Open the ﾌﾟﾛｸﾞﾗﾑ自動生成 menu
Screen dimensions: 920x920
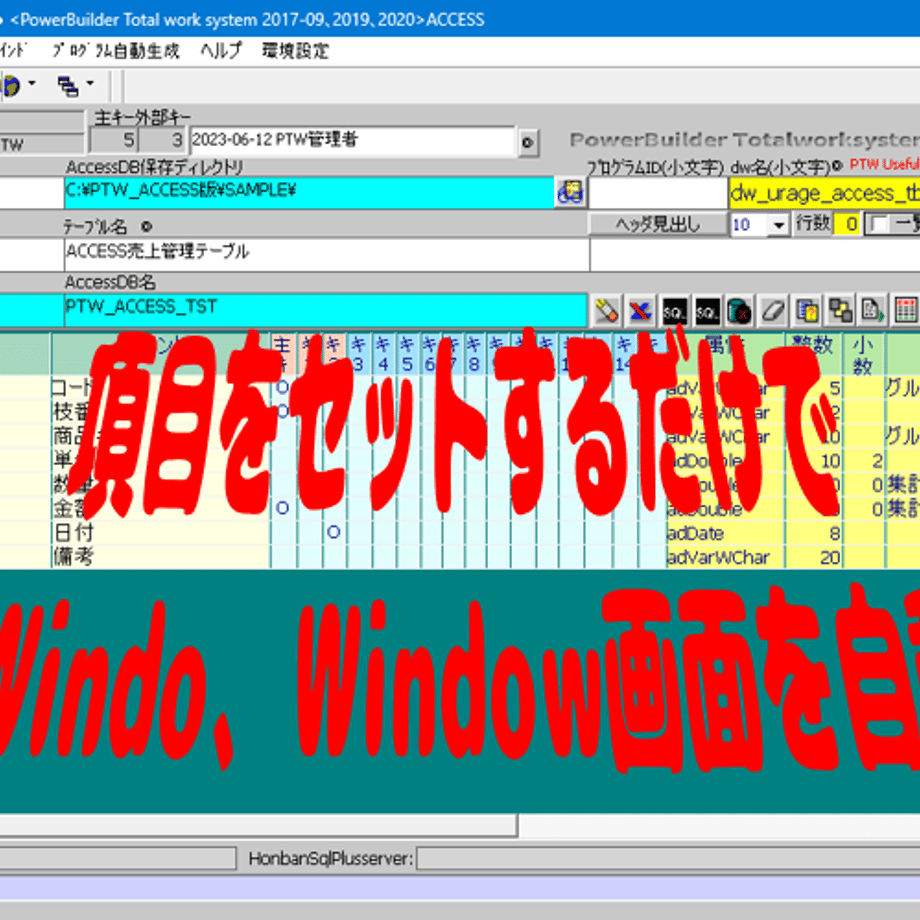pyautogui.click(x=116, y=52)
